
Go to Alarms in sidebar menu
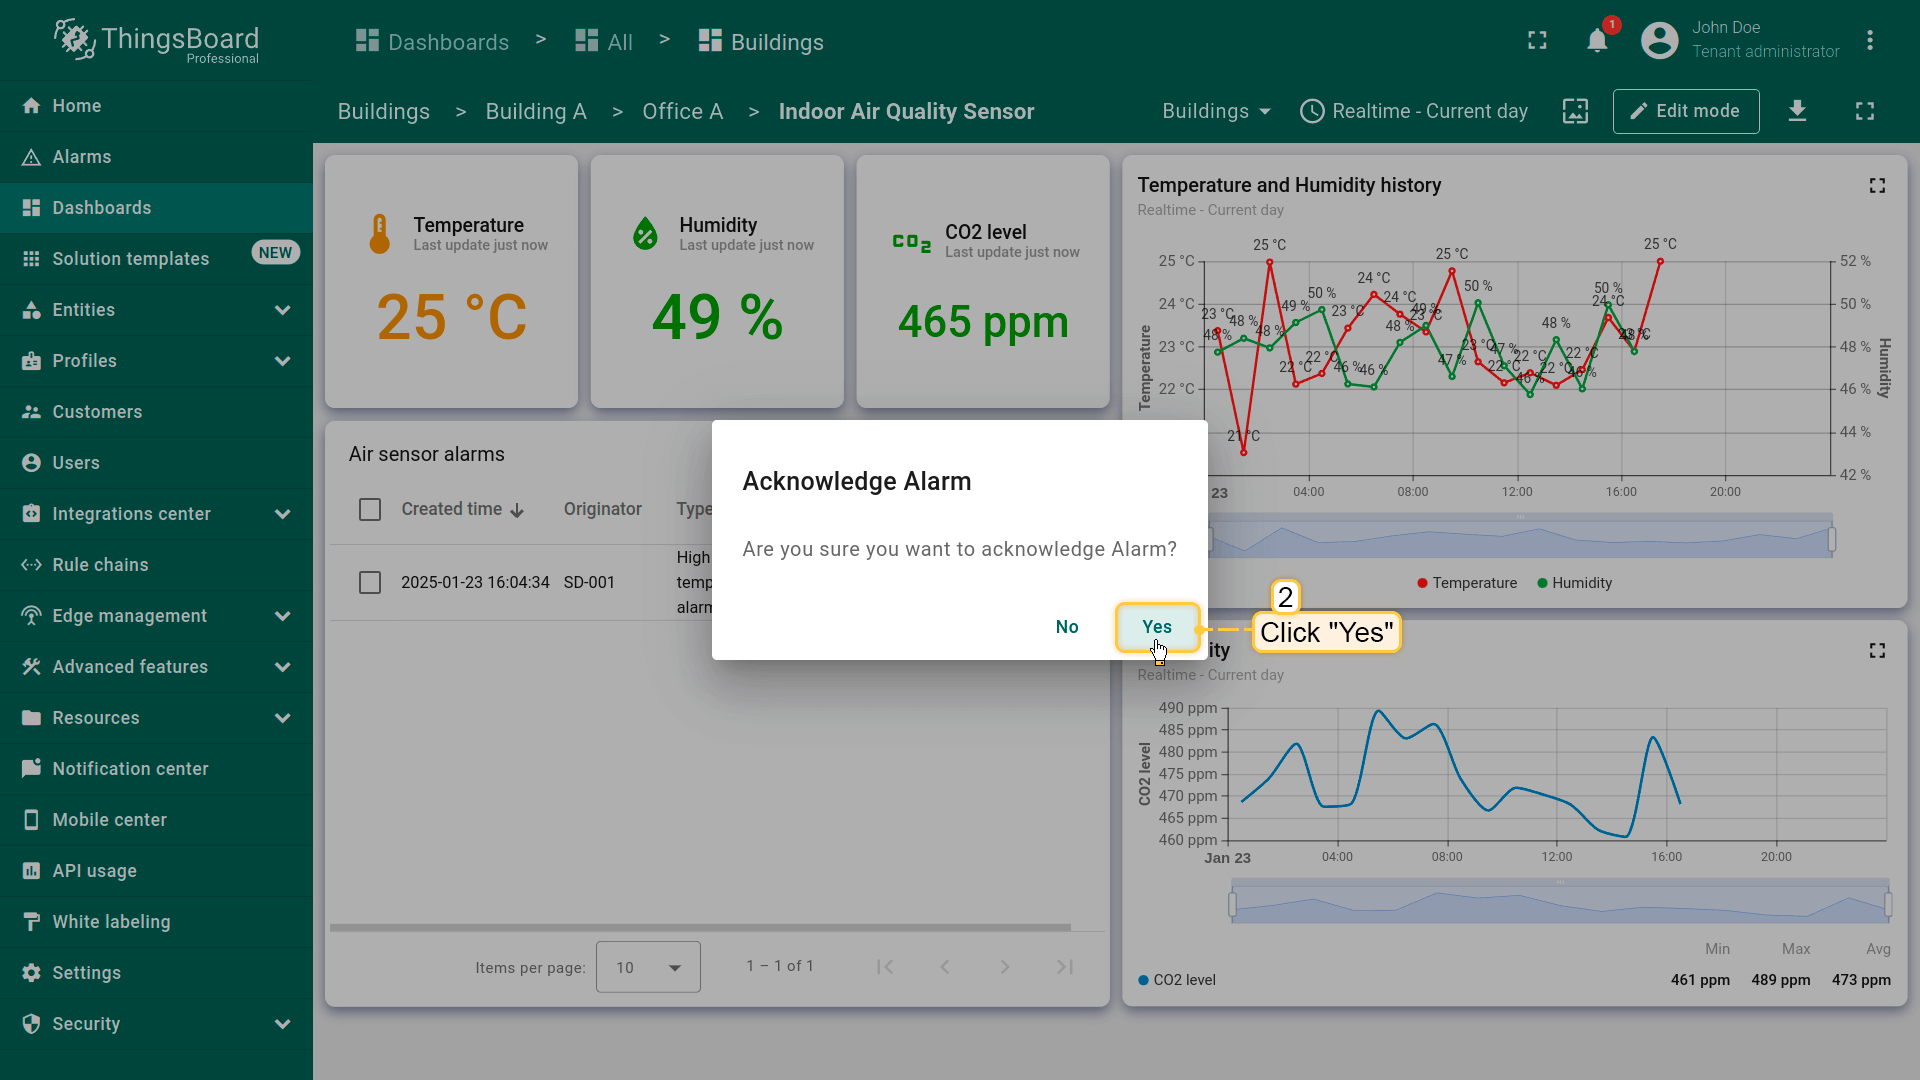[x=82, y=157]
